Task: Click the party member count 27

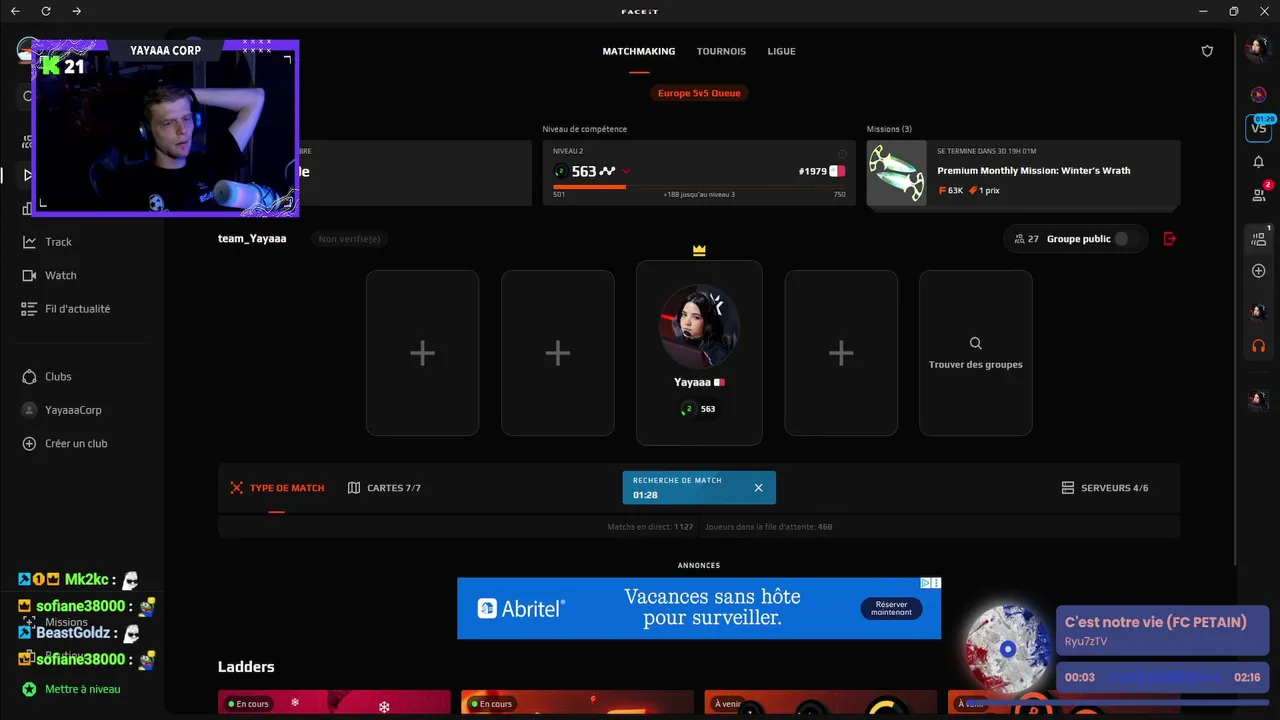Action: point(1027,239)
